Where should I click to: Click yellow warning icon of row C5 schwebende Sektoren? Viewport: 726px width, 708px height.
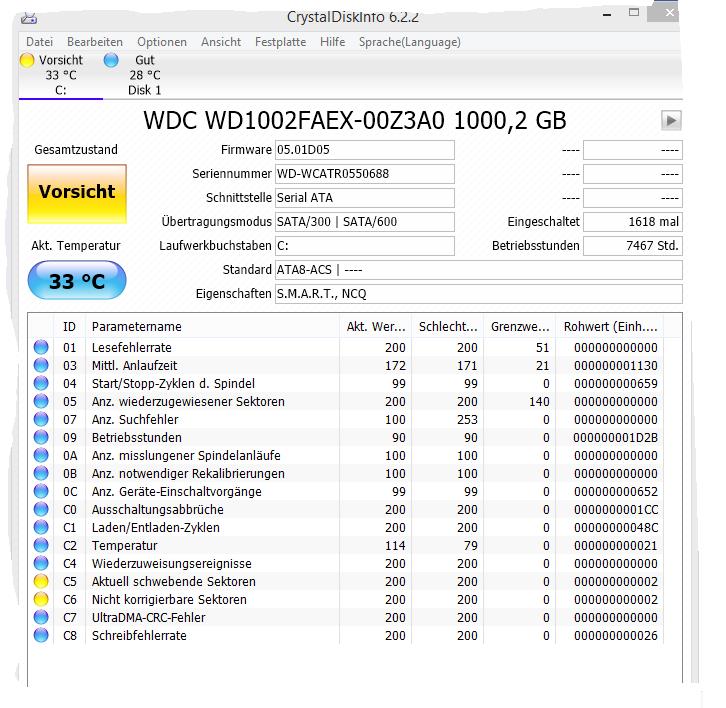pos(41,582)
